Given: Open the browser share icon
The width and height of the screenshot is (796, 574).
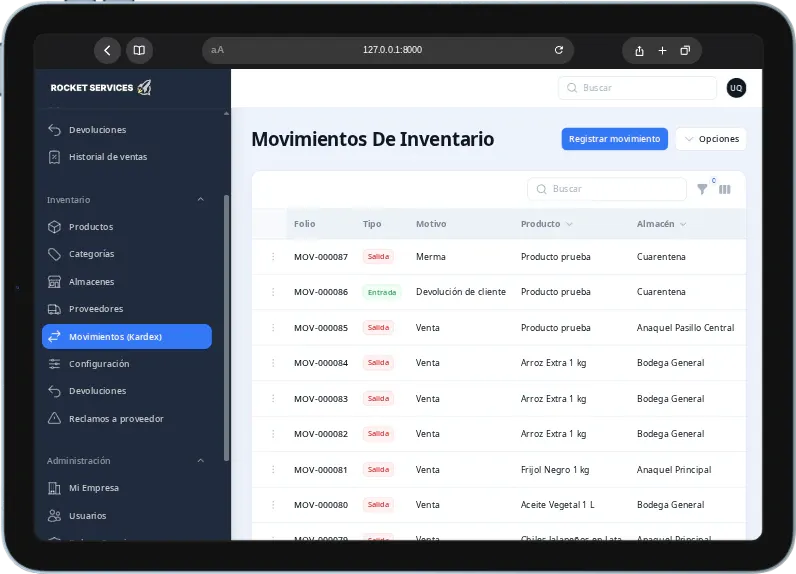Looking at the screenshot, I should click(640, 51).
